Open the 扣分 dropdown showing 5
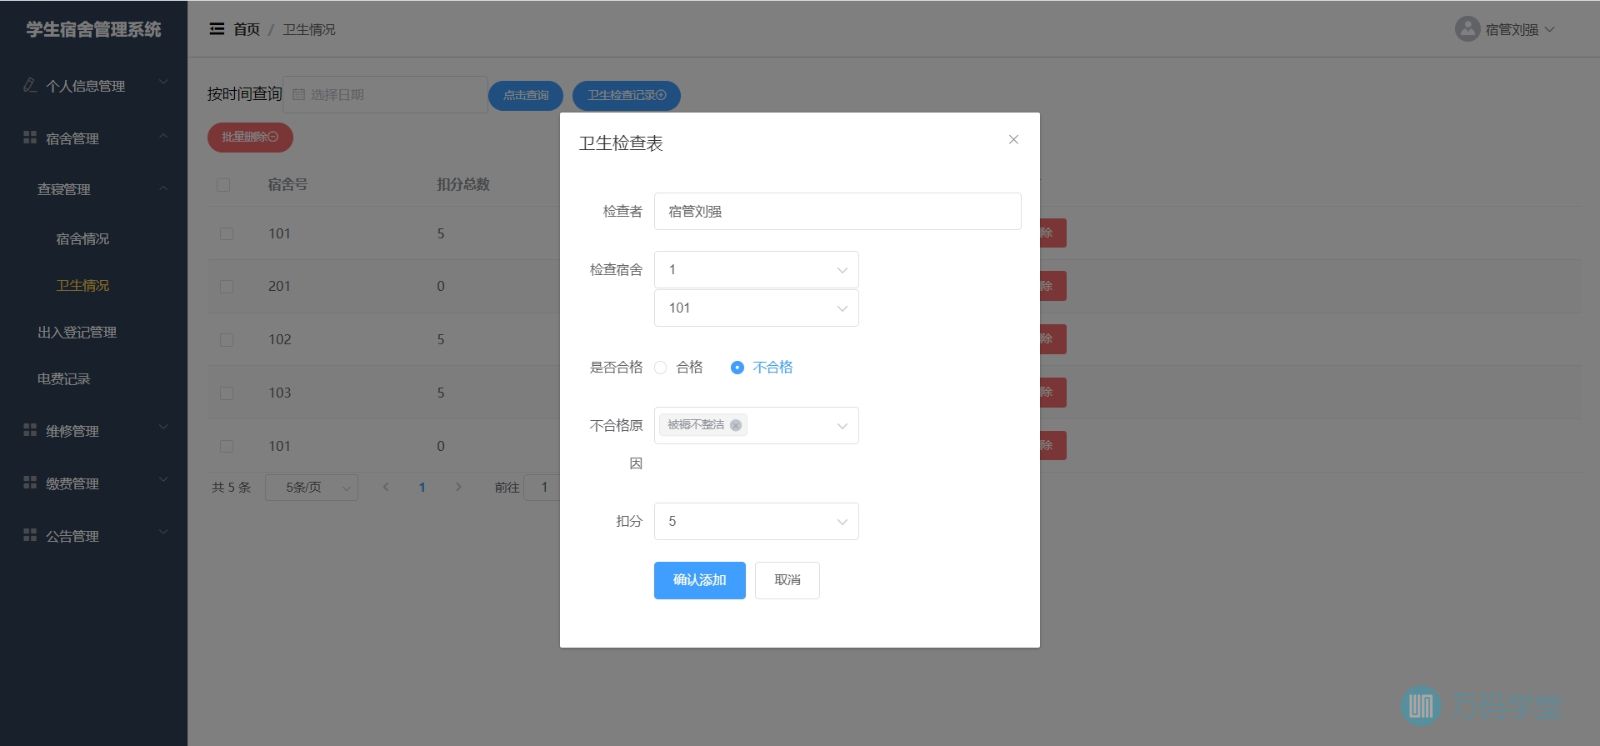This screenshot has width=1600, height=746. [x=756, y=521]
